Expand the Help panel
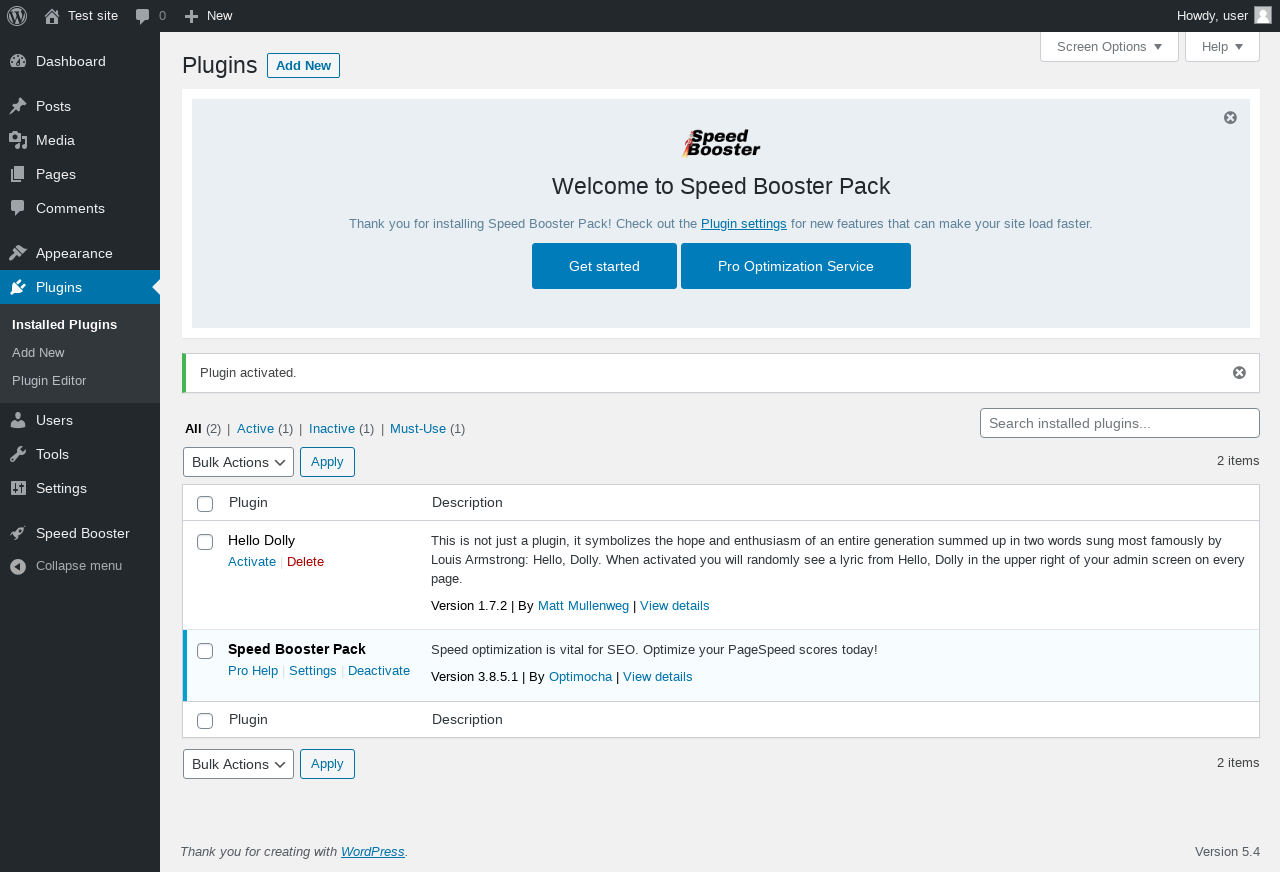 [x=1222, y=47]
